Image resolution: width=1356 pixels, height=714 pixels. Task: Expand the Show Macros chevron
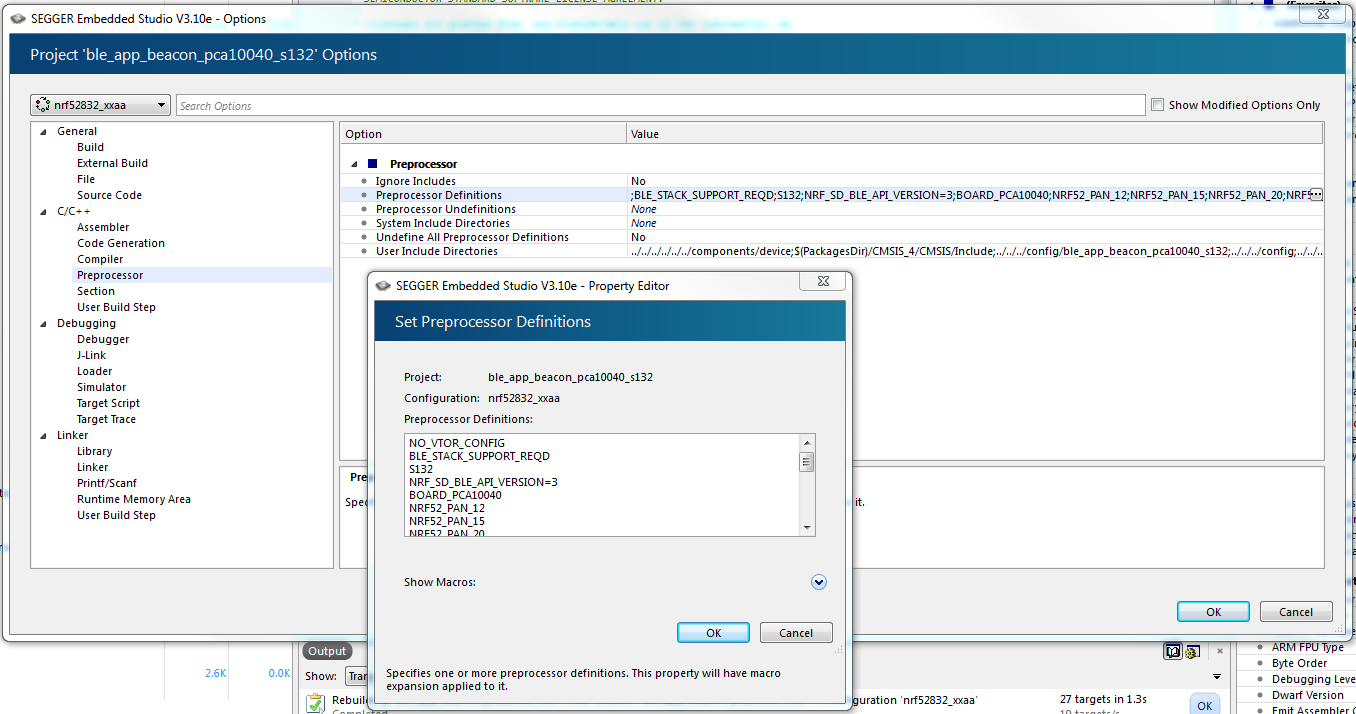click(819, 582)
